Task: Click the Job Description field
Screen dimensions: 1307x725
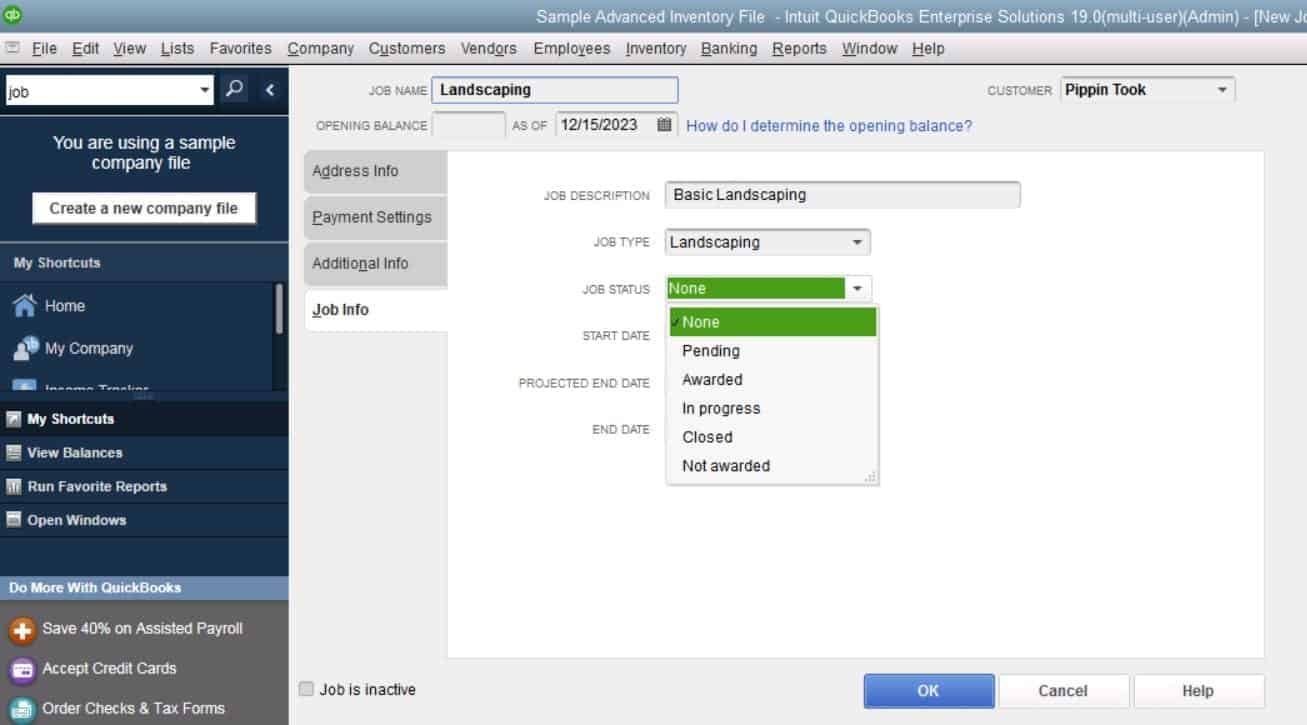Action: pos(843,195)
